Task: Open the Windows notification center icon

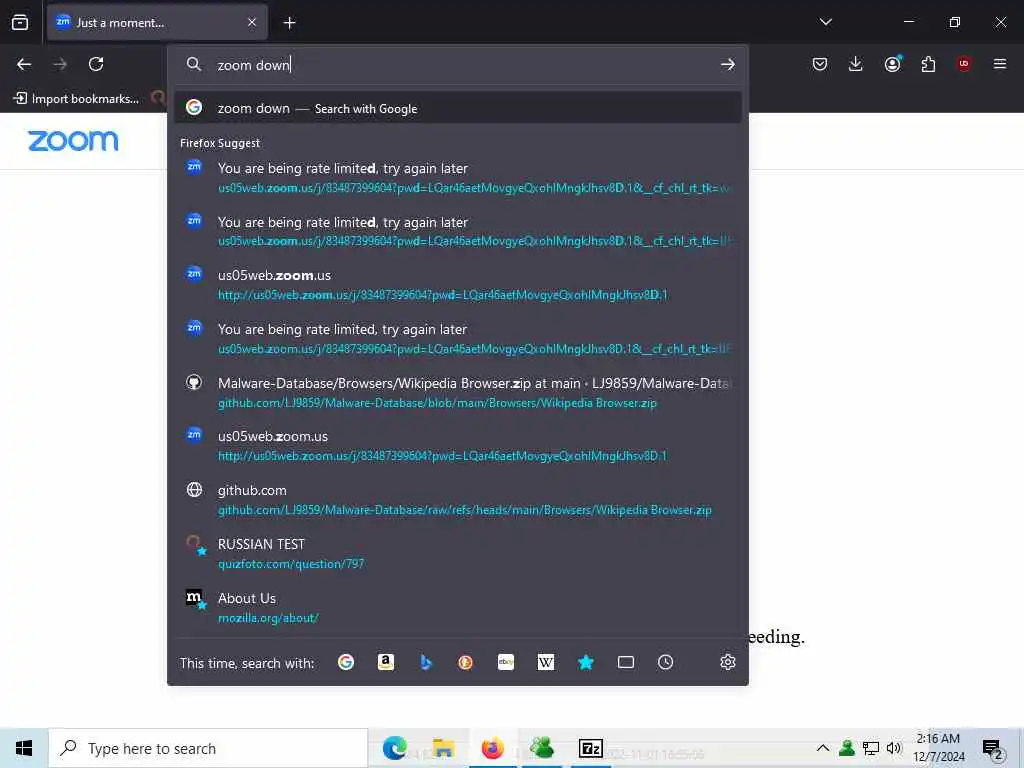Action: click(993, 749)
